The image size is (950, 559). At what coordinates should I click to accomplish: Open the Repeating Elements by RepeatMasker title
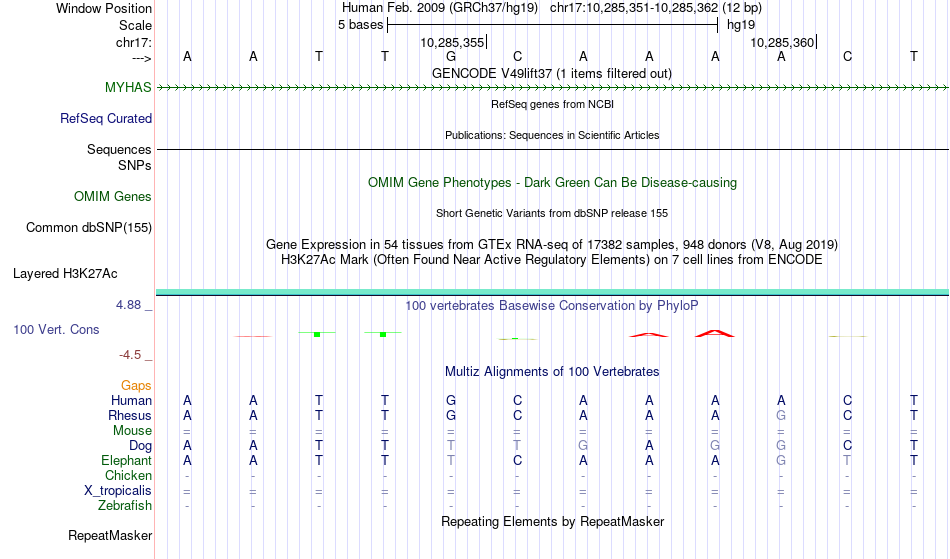point(553,521)
